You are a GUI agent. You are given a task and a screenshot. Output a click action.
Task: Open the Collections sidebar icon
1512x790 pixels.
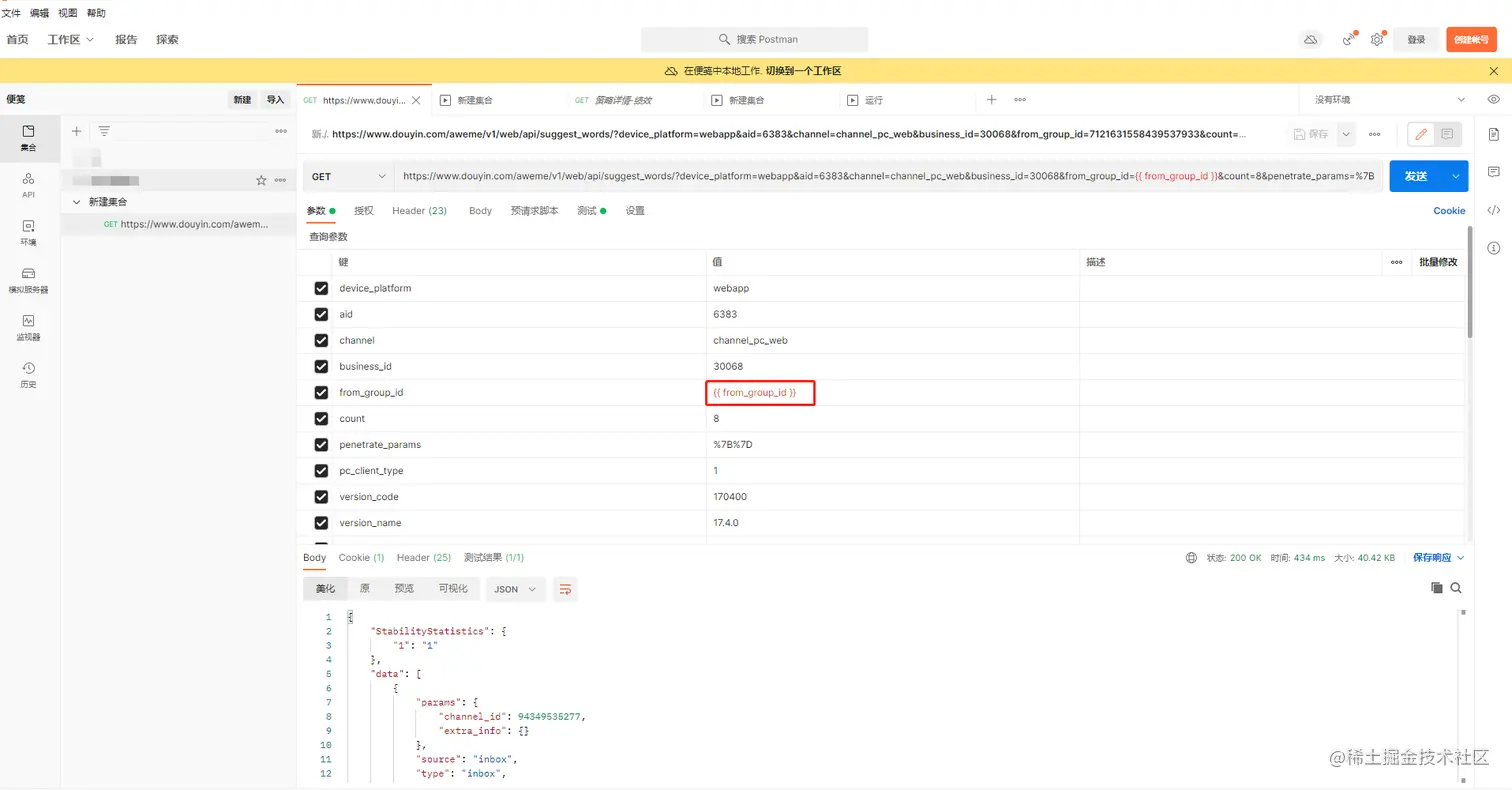coord(28,137)
